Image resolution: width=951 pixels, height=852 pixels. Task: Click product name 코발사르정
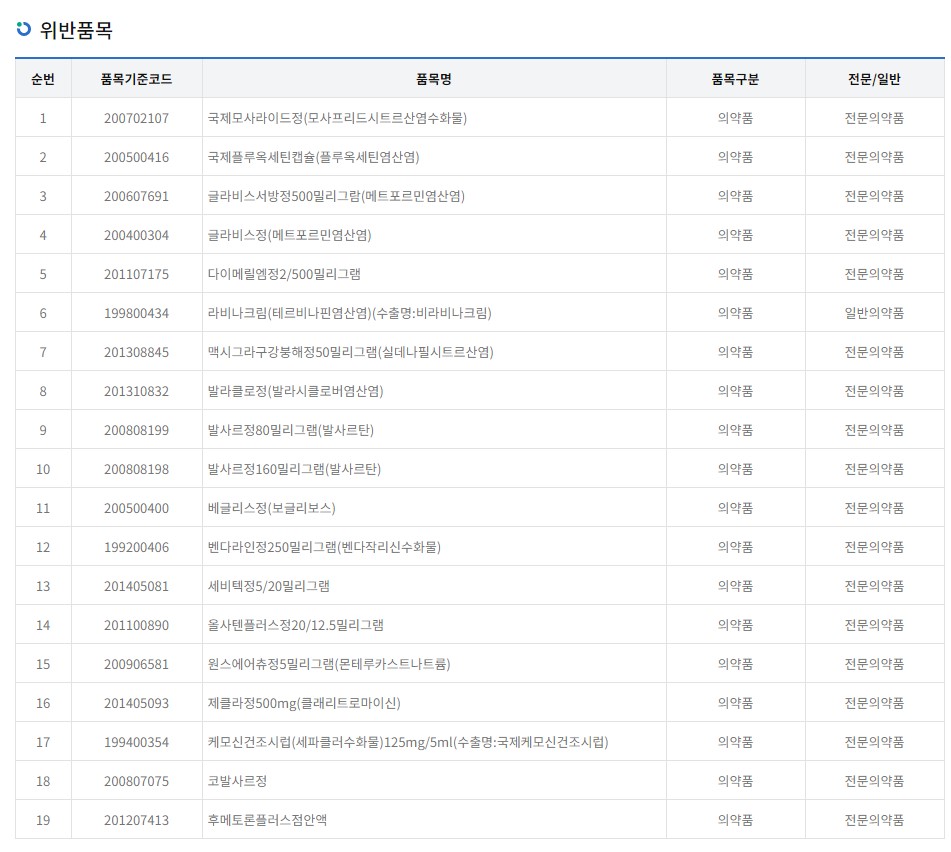click(237, 781)
